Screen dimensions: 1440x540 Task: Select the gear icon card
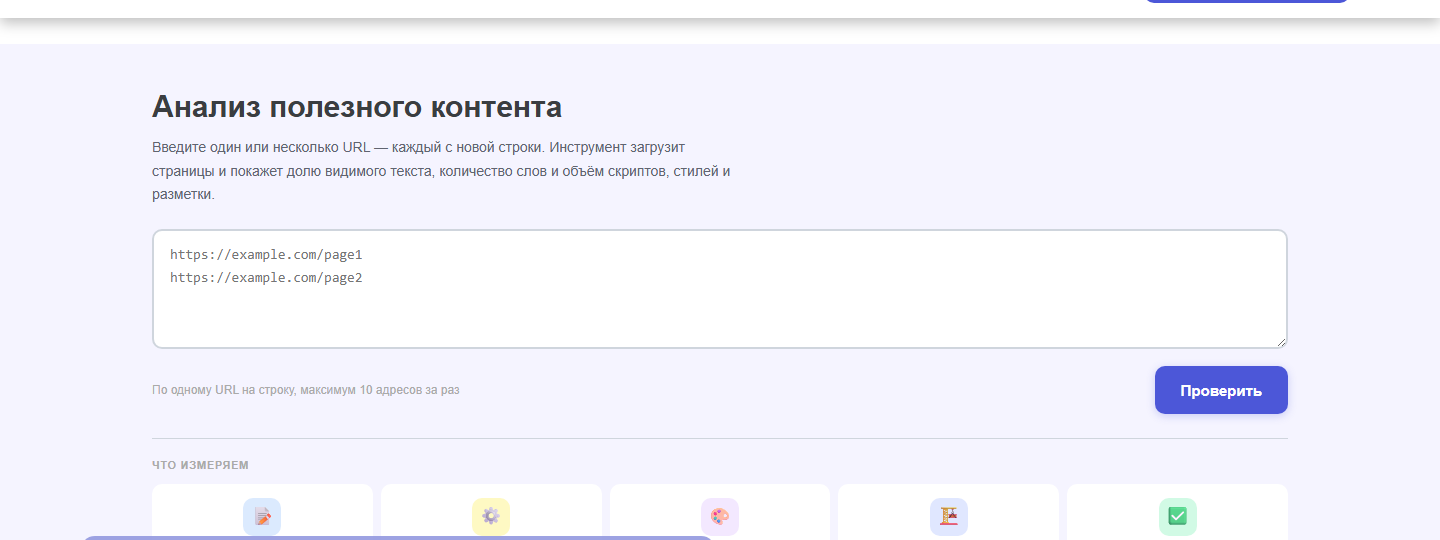[491, 512]
